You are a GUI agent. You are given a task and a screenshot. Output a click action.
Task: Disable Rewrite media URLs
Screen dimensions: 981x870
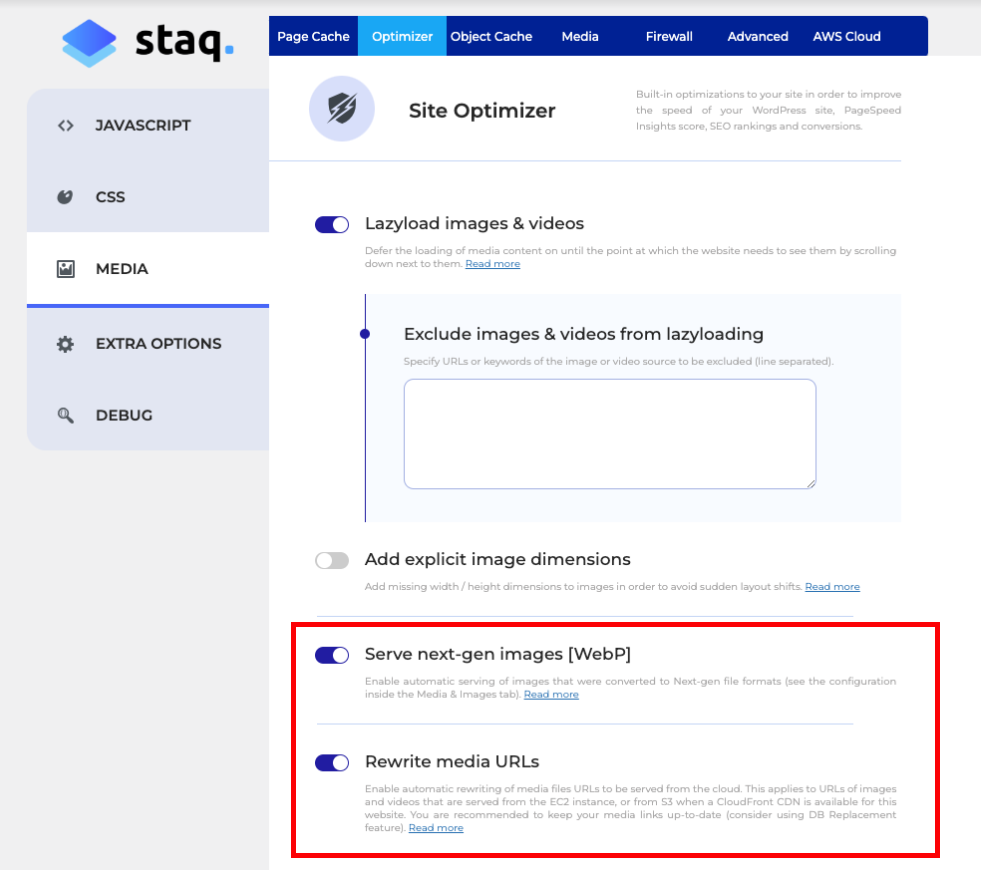pos(331,762)
